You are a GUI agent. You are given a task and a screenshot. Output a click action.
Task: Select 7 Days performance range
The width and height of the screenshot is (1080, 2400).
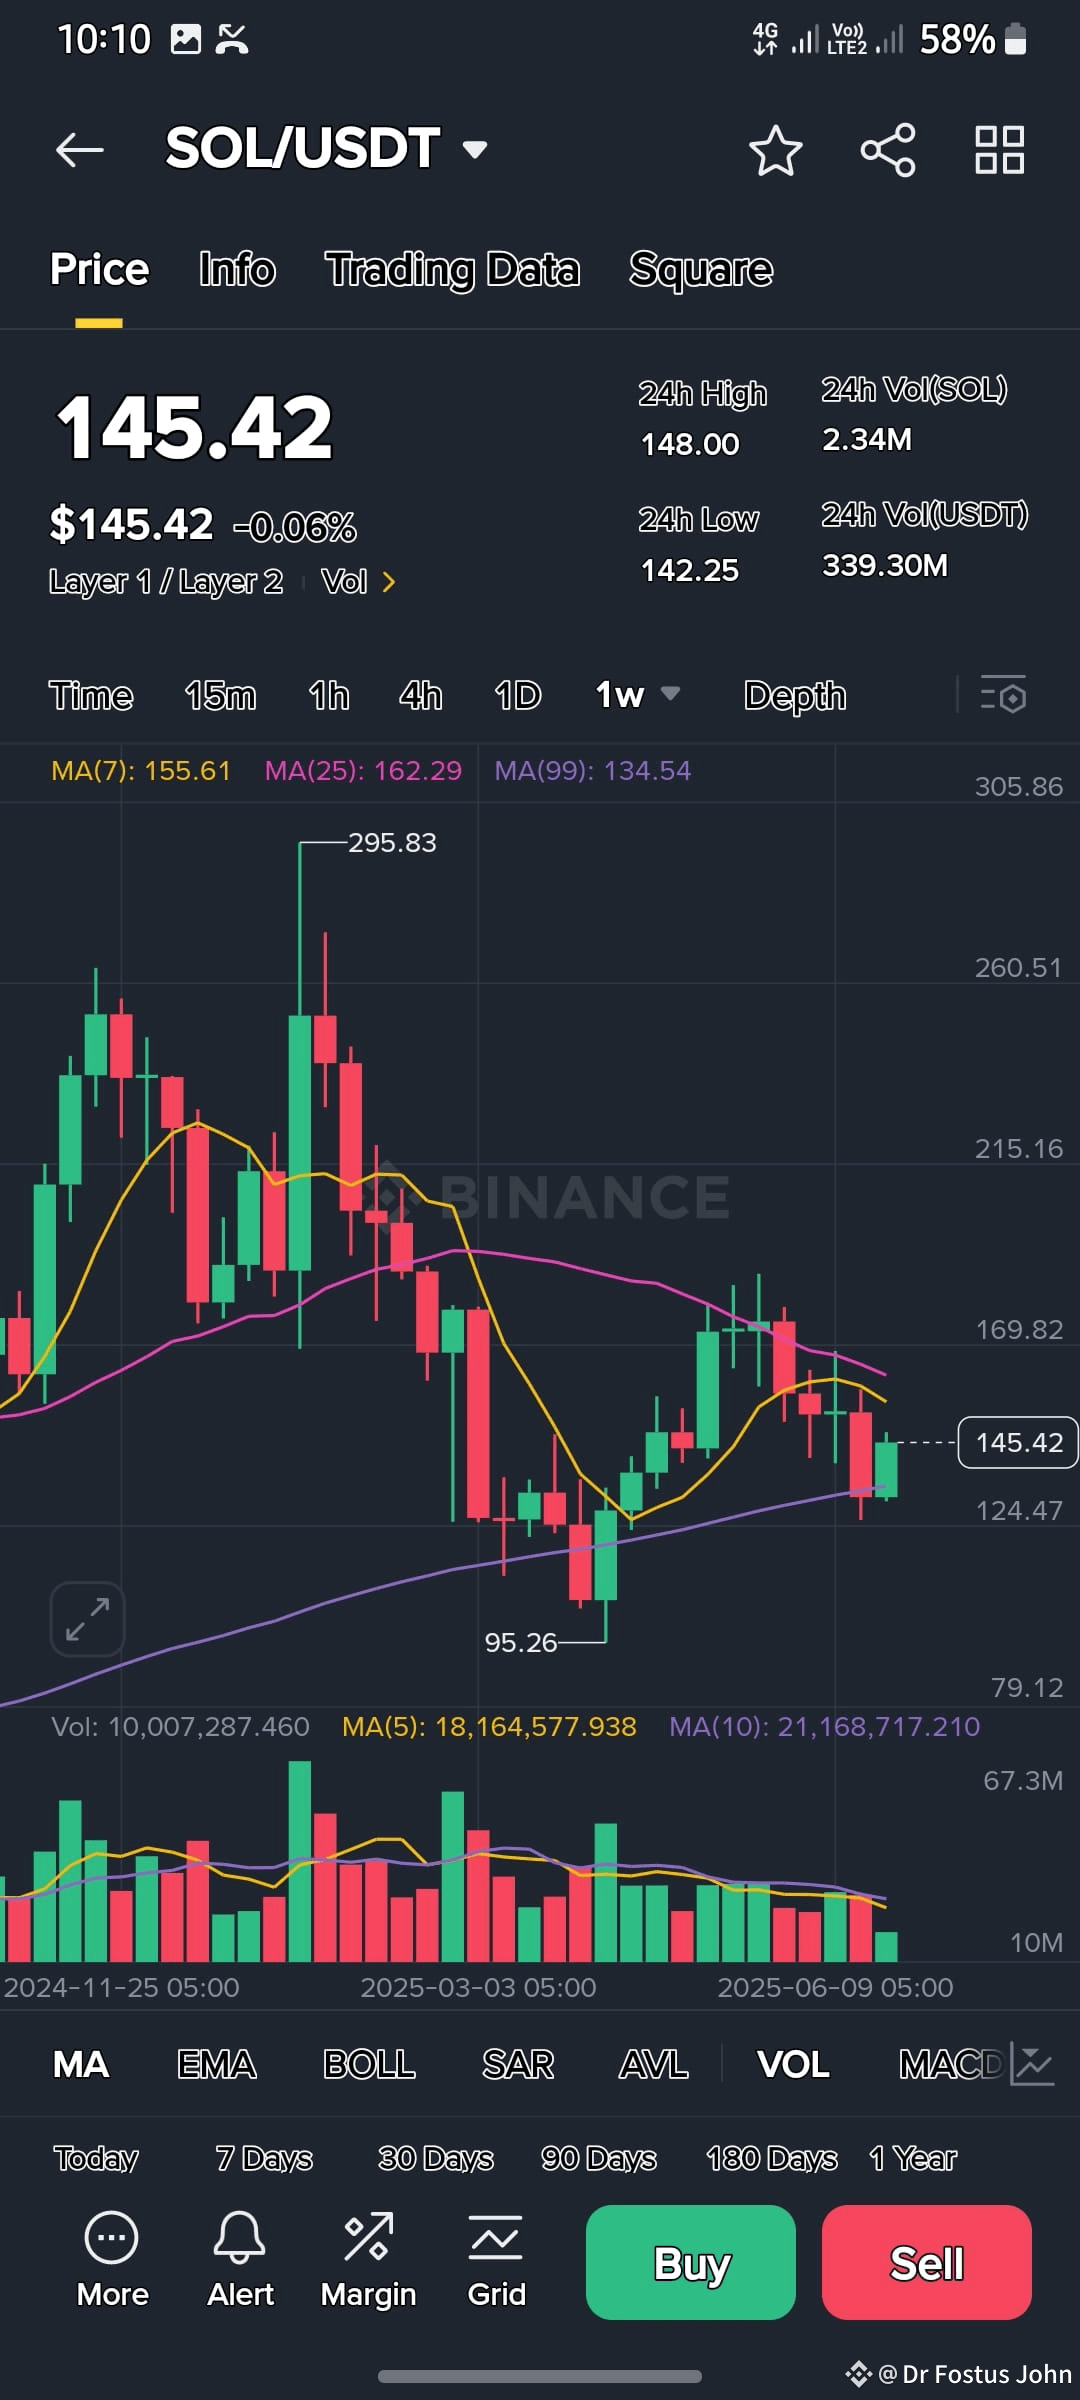[264, 2159]
